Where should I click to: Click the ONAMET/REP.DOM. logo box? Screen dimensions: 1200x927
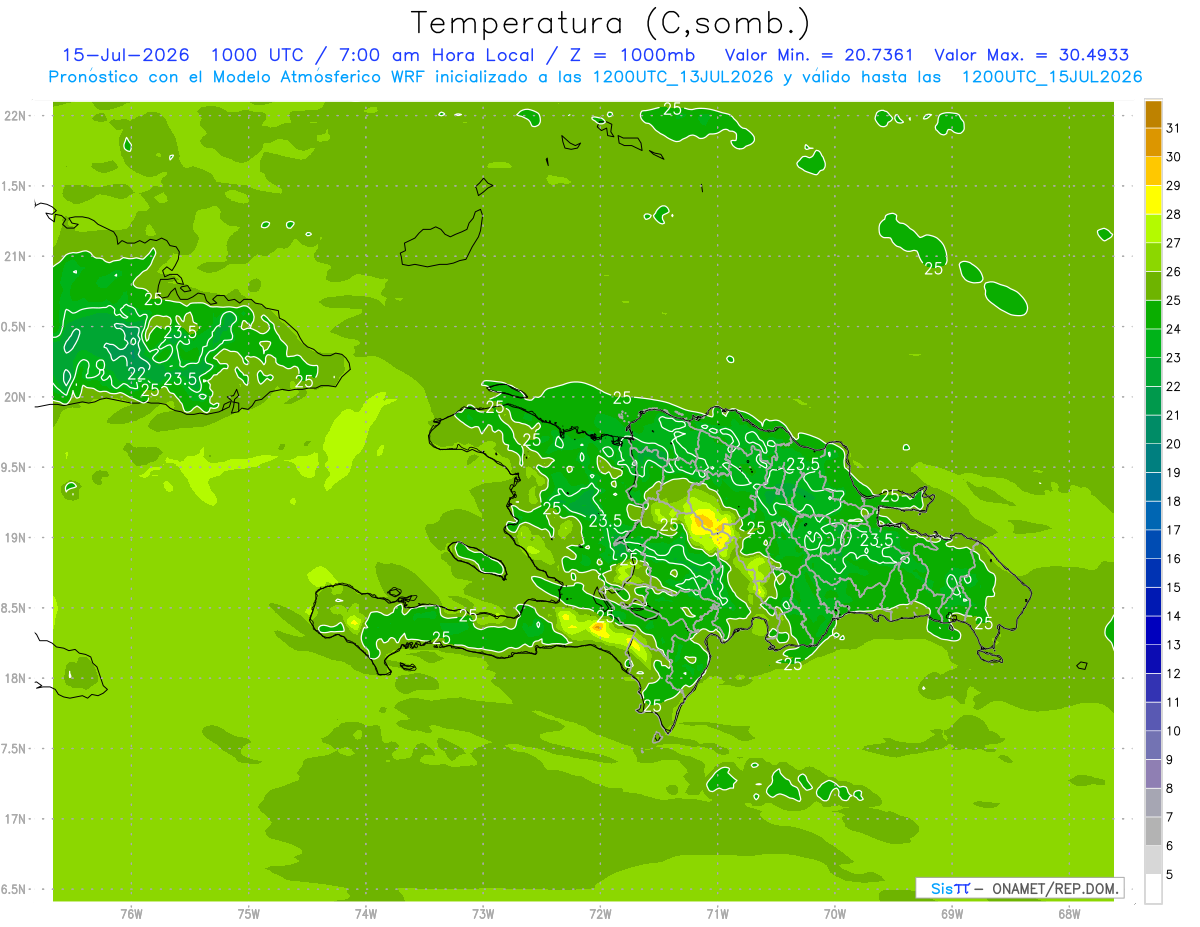point(1019,888)
